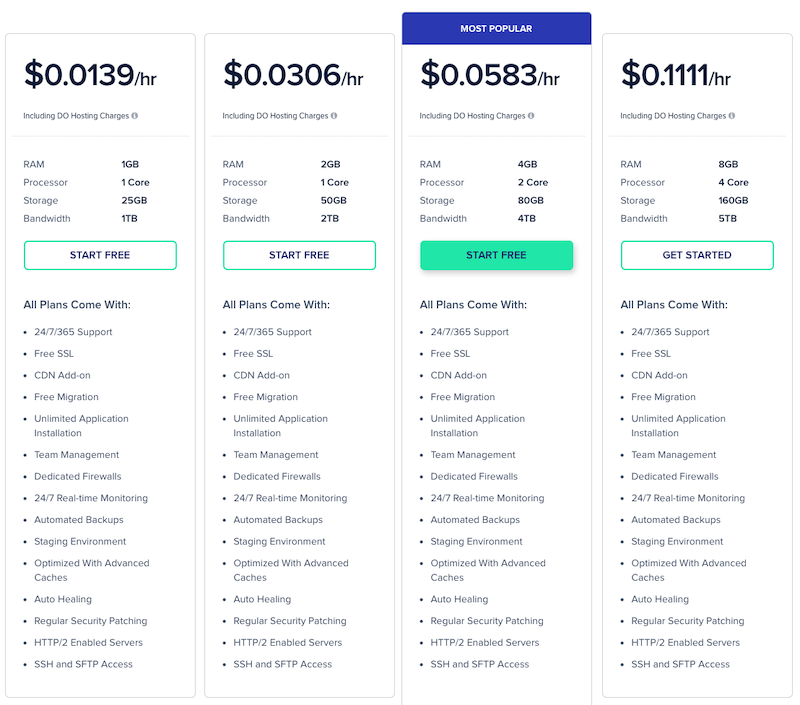Click info icon on $0.0306/hr plan
This screenshot has width=800, height=705.
pyautogui.click(x=334, y=116)
